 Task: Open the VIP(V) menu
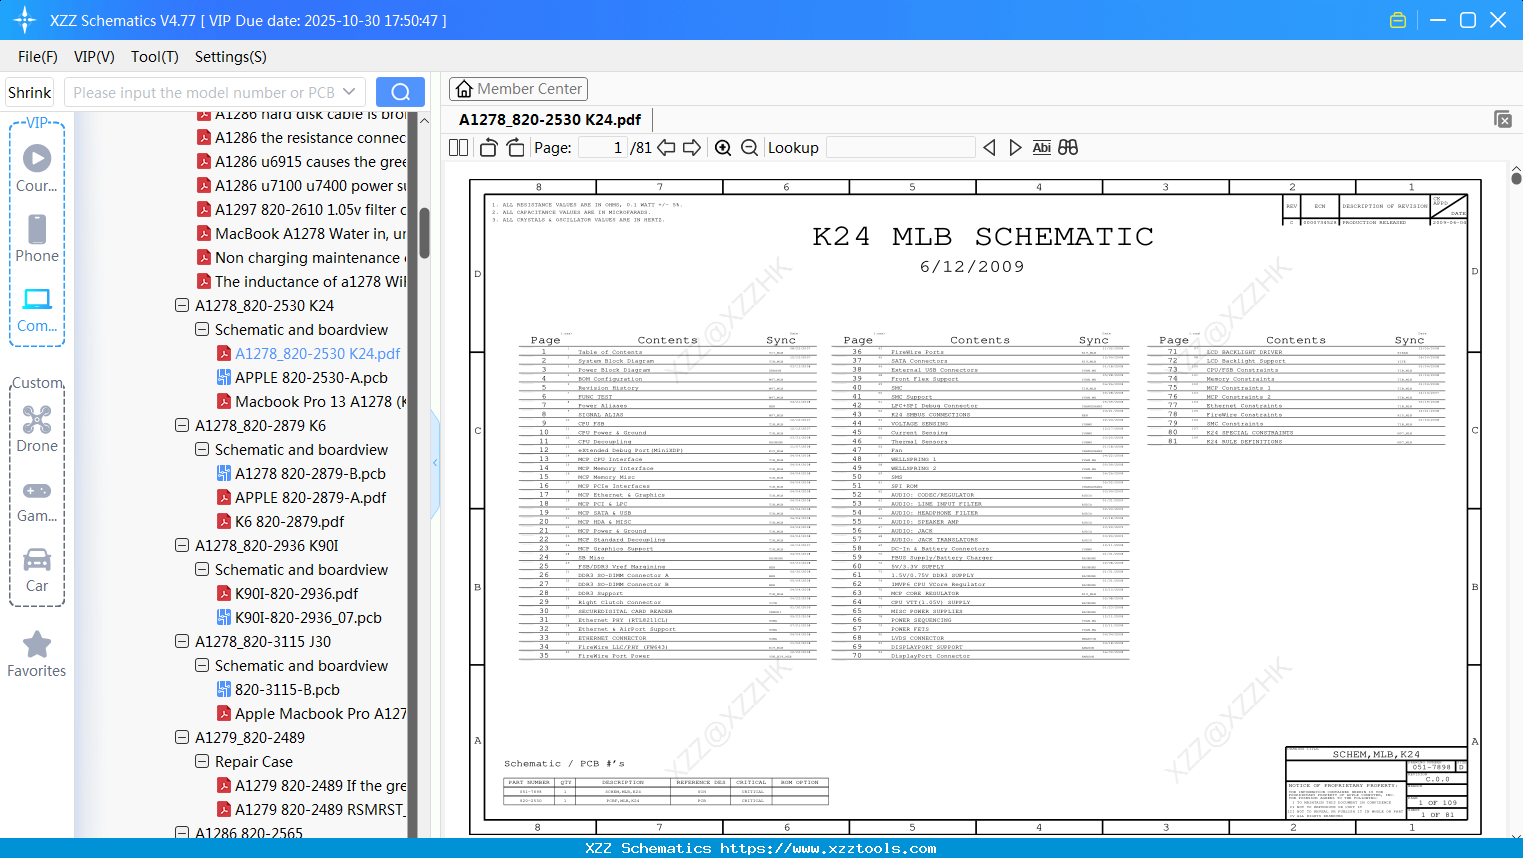tap(94, 57)
